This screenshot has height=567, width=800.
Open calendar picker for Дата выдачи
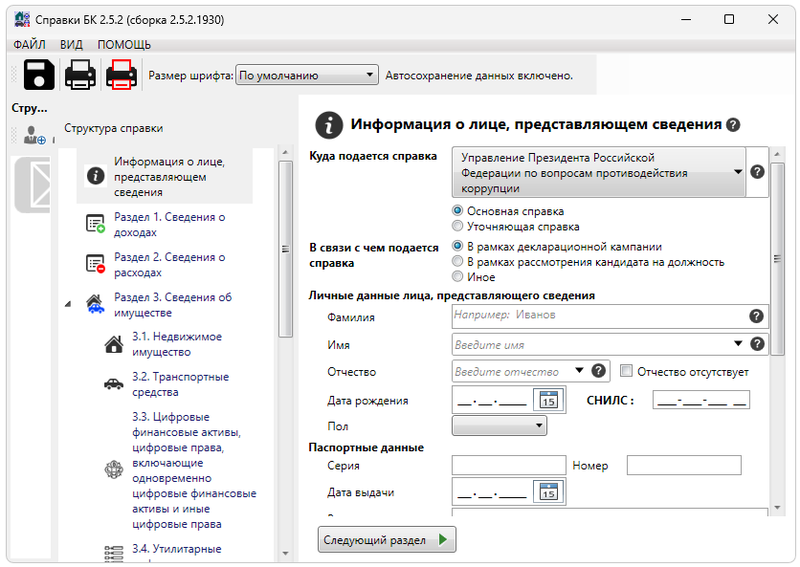tap(547, 491)
